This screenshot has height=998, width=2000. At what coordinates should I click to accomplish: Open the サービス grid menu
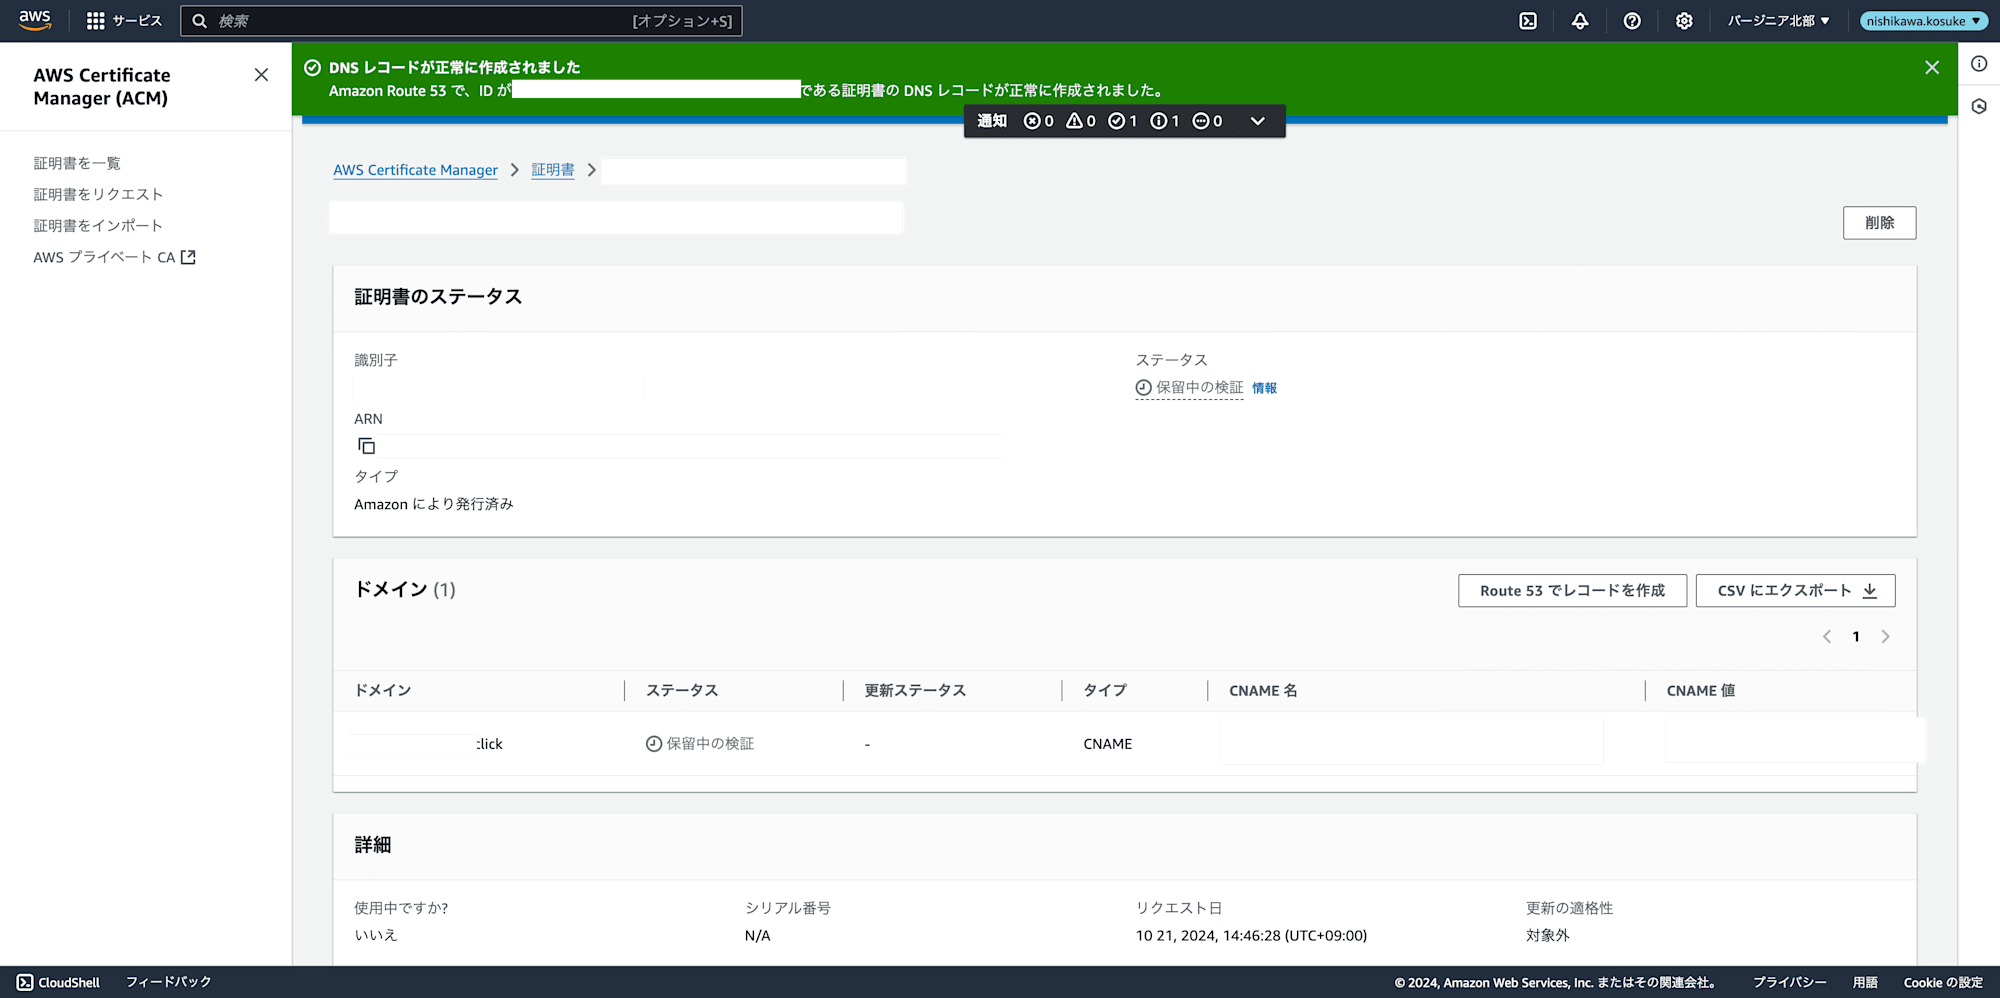click(x=124, y=21)
